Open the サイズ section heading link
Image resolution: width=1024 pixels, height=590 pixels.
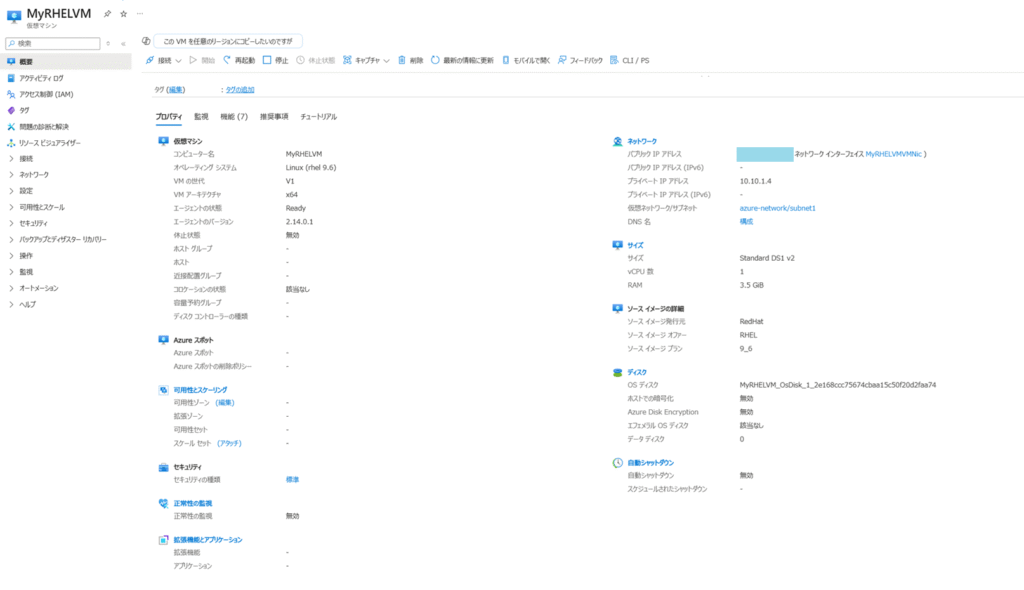(x=635, y=245)
